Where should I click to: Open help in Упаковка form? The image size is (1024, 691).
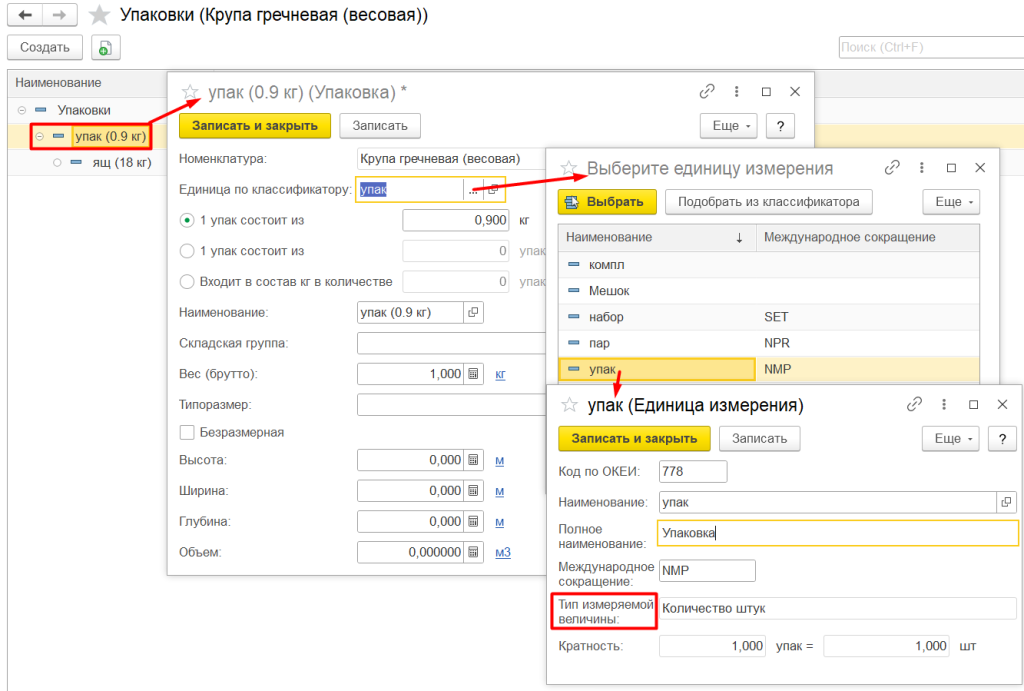(x=780, y=126)
